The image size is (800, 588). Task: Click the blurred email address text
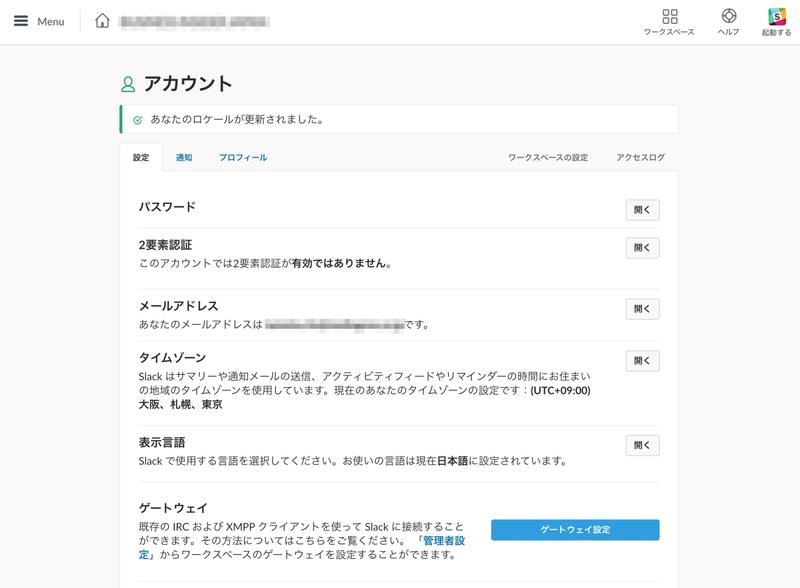click(x=335, y=325)
